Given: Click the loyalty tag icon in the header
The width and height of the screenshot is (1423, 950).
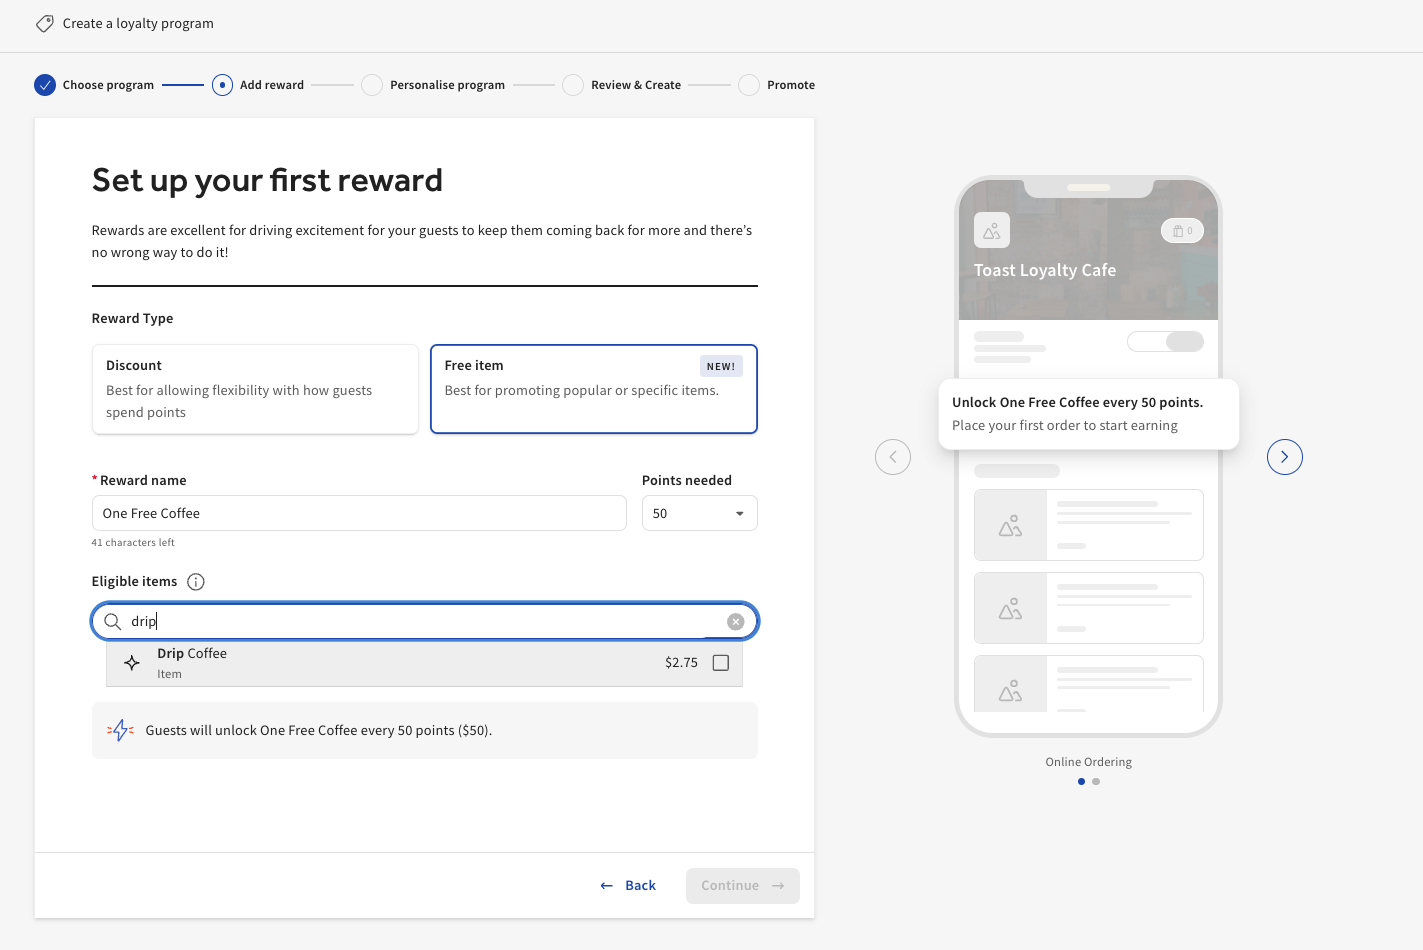Looking at the screenshot, I should tap(44, 22).
